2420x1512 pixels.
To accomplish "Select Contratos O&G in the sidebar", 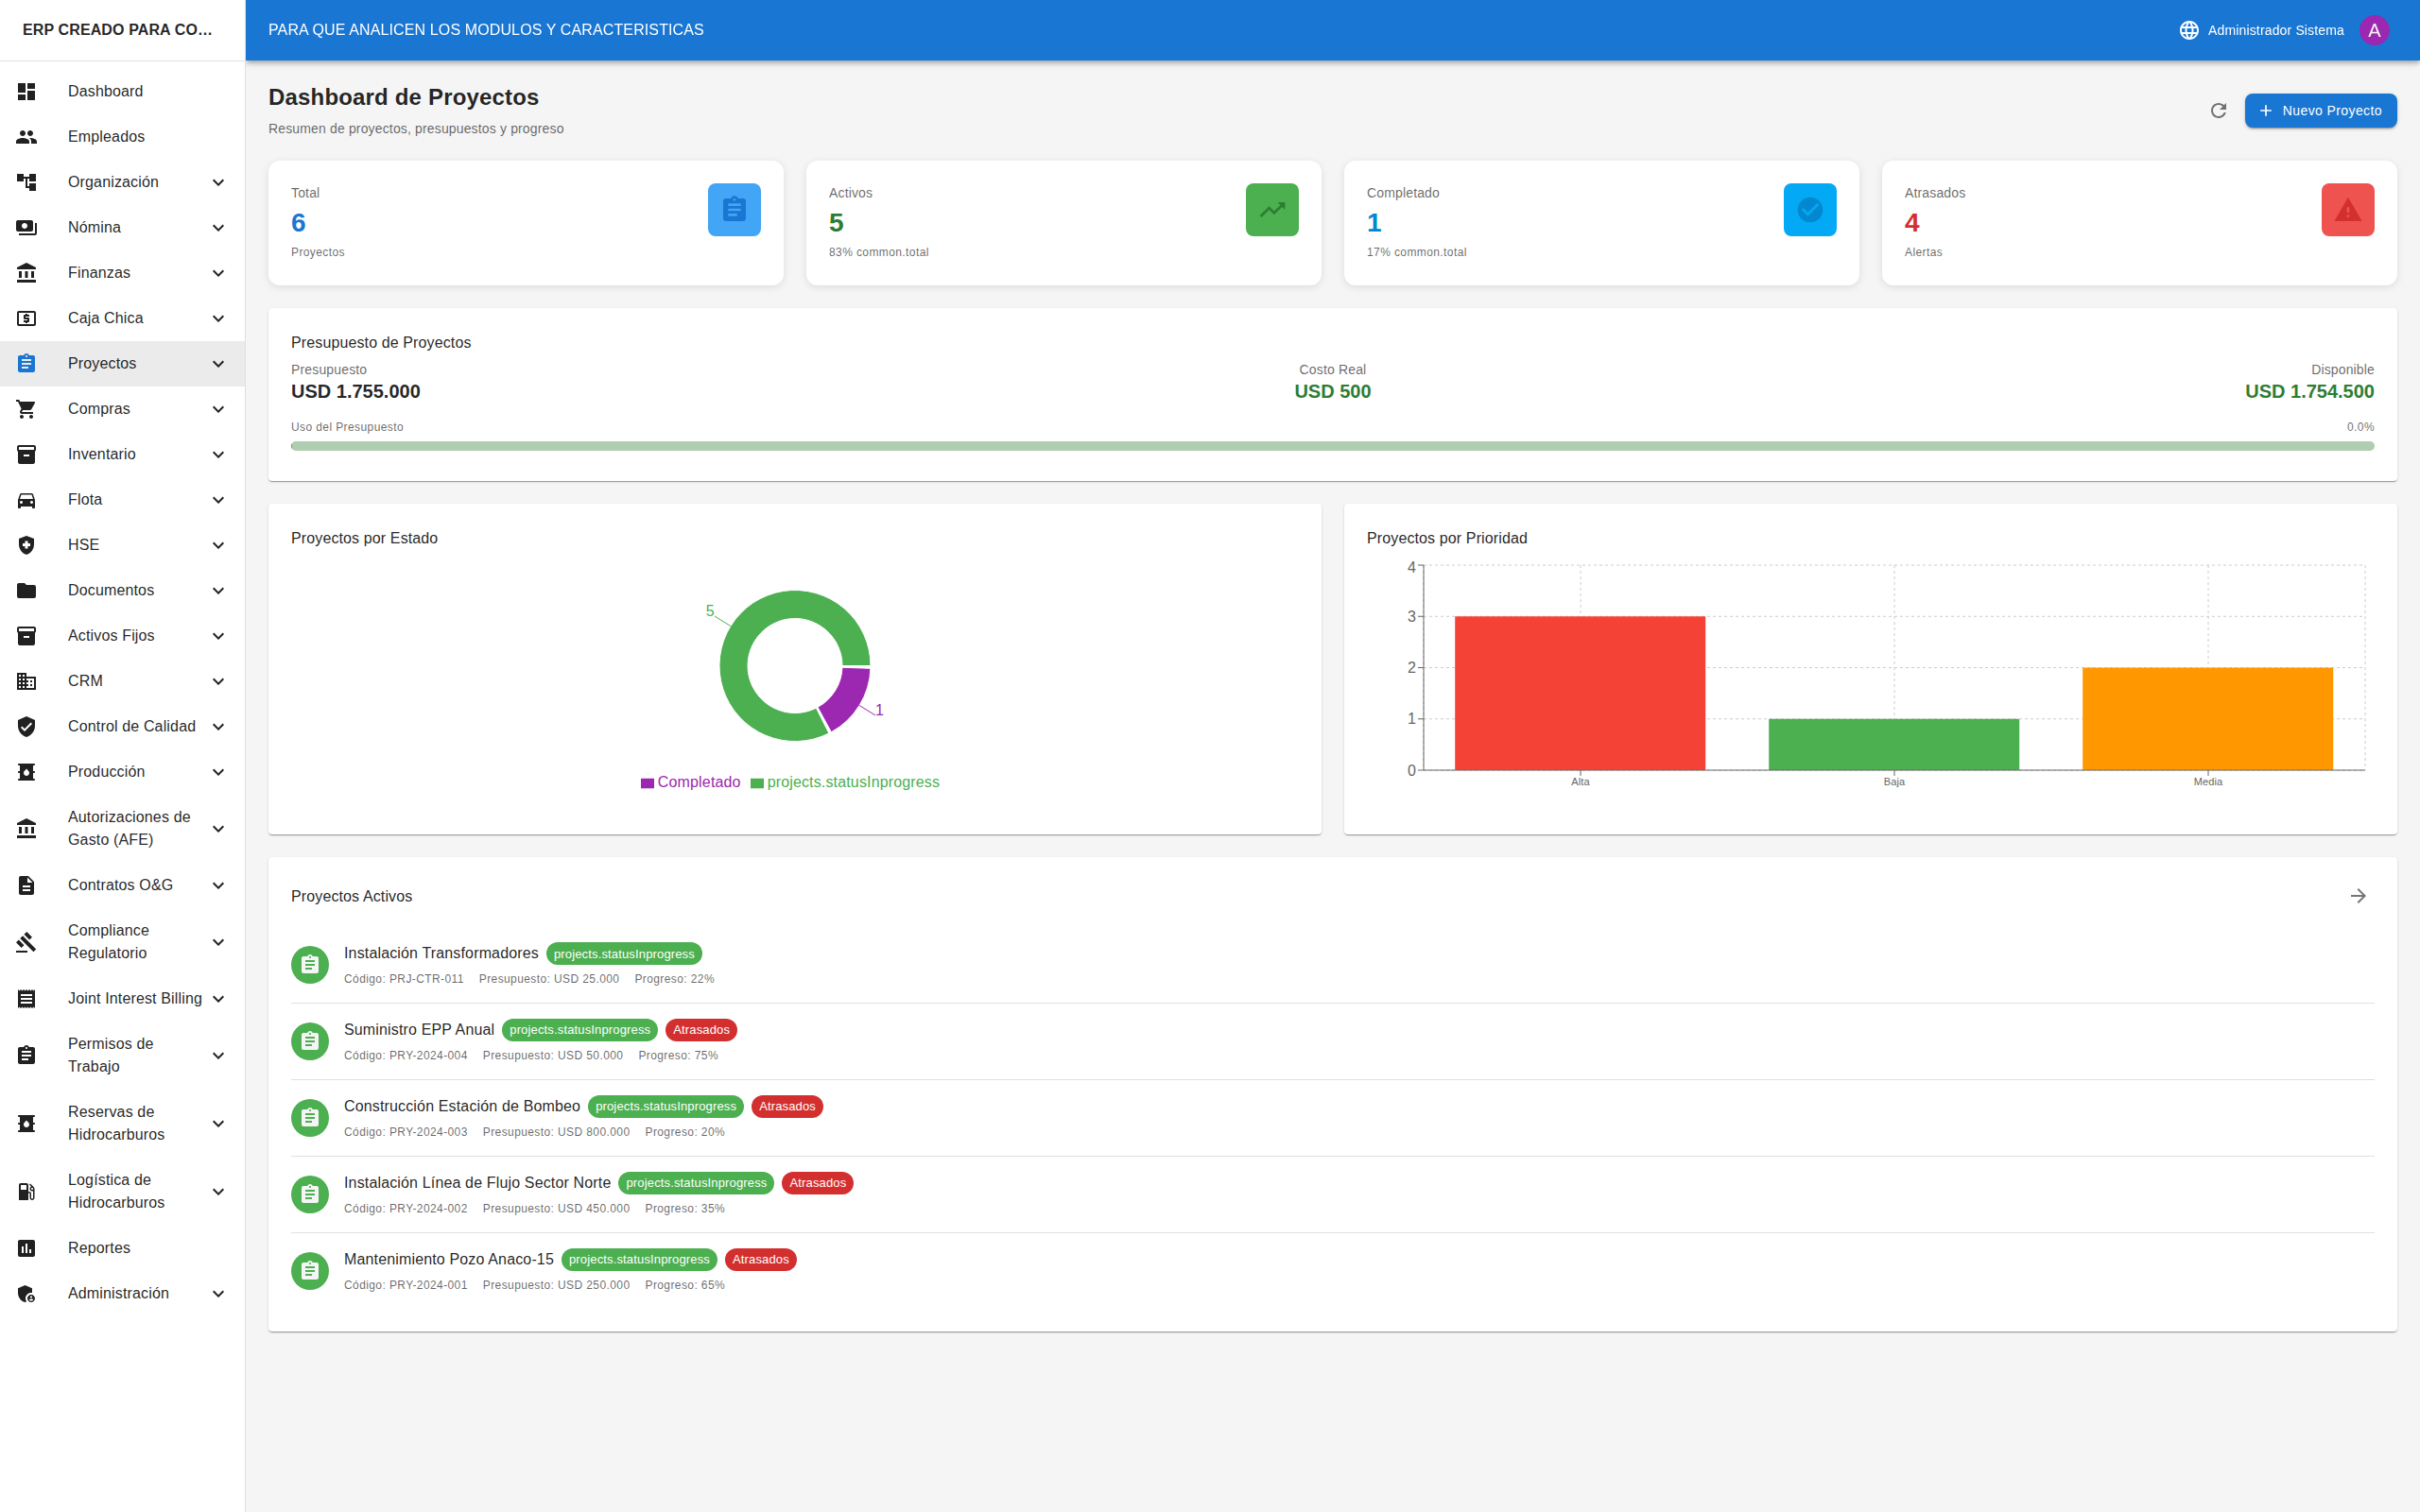I will pos(121,884).
